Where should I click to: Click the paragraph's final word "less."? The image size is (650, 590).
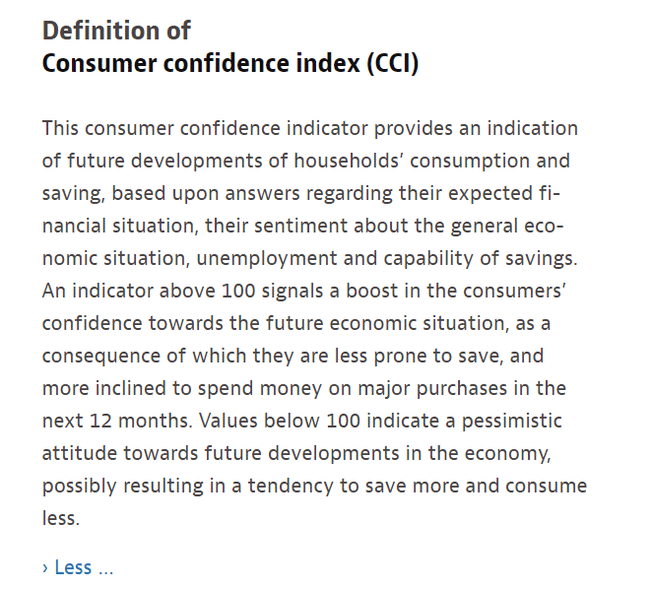[60, 518]
